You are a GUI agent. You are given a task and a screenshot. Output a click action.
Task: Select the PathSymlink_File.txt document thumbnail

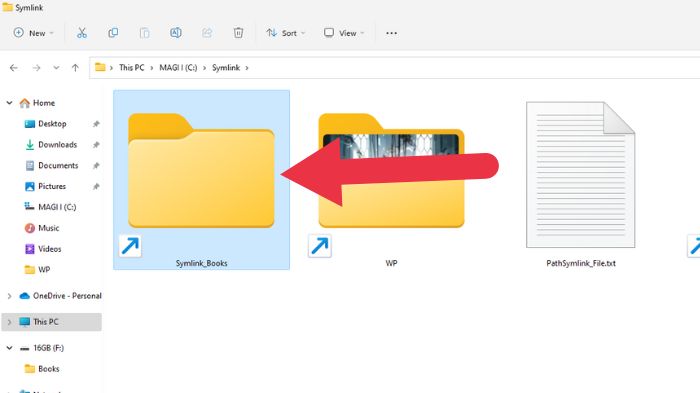click(580, 175)
